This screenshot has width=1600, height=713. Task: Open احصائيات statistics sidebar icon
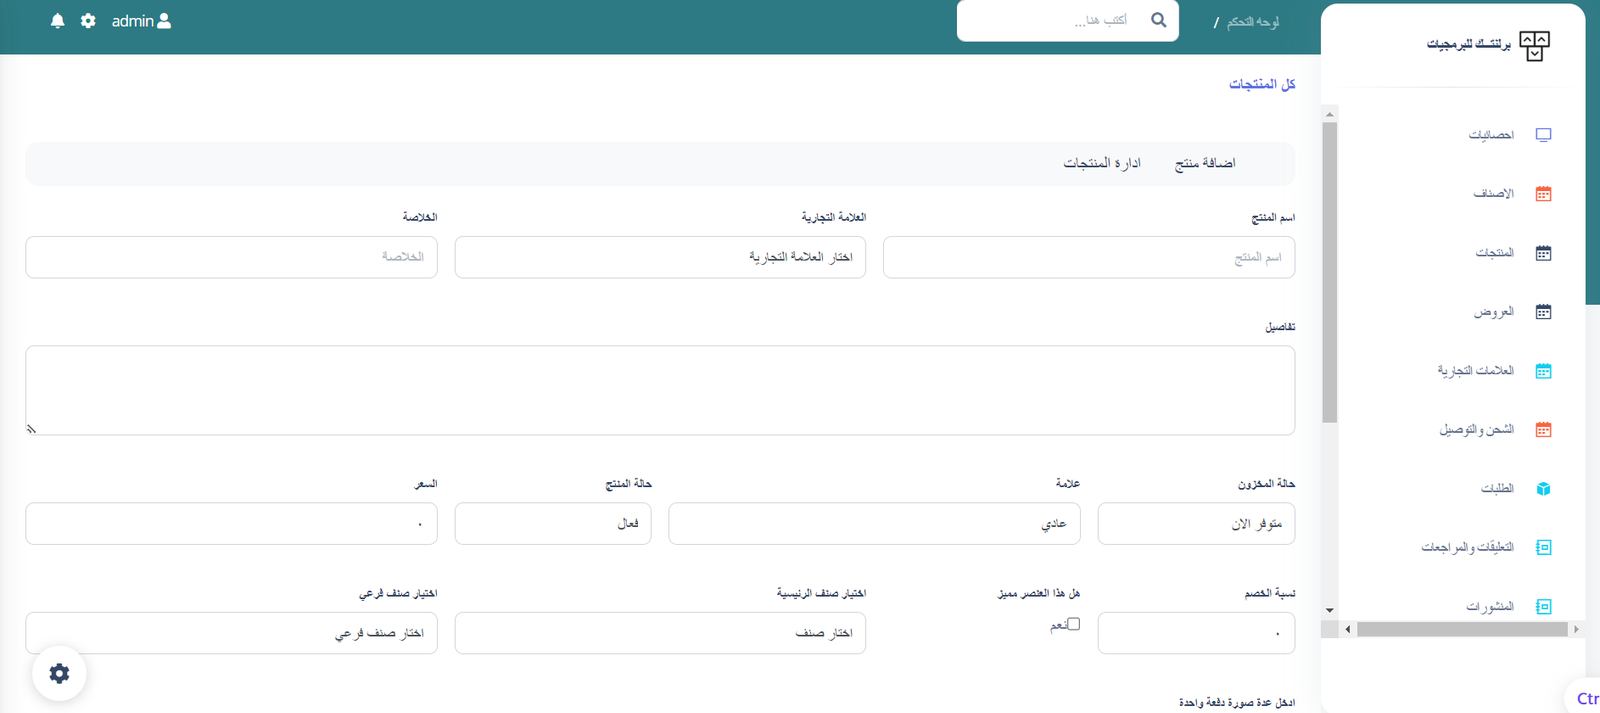1543,135
